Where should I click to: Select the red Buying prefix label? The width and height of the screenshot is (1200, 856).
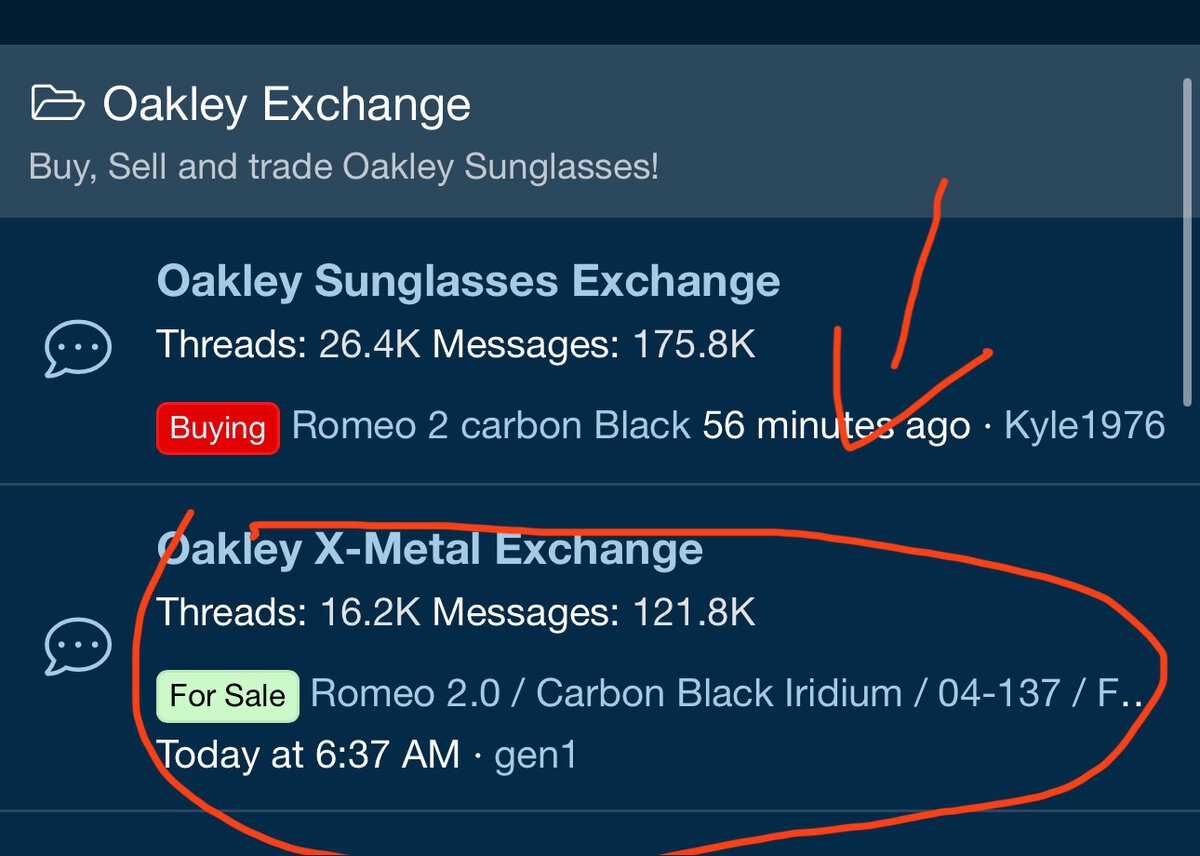pos(217,428)
